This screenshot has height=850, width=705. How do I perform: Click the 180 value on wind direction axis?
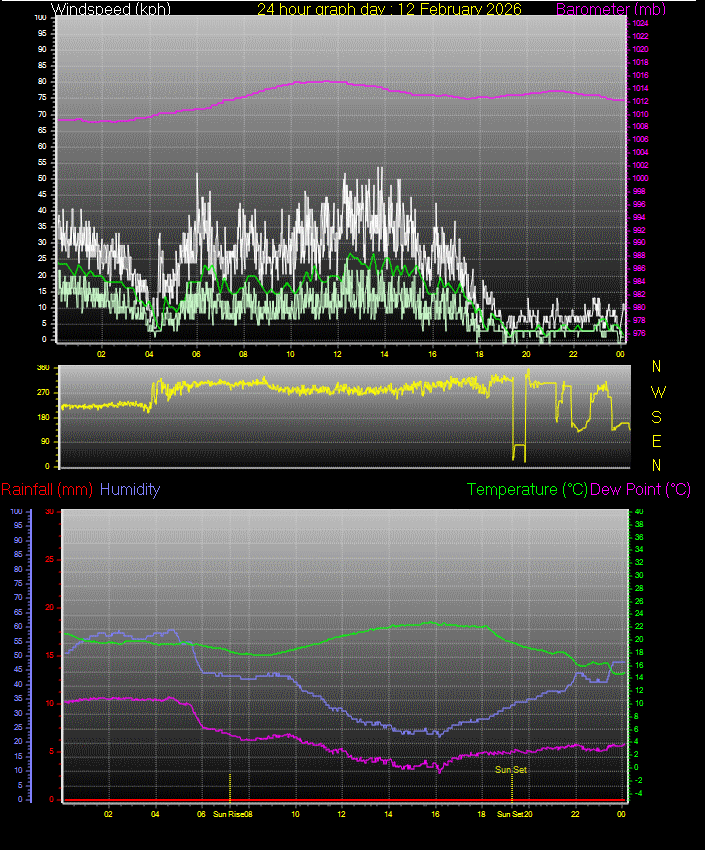pos(43,417)
